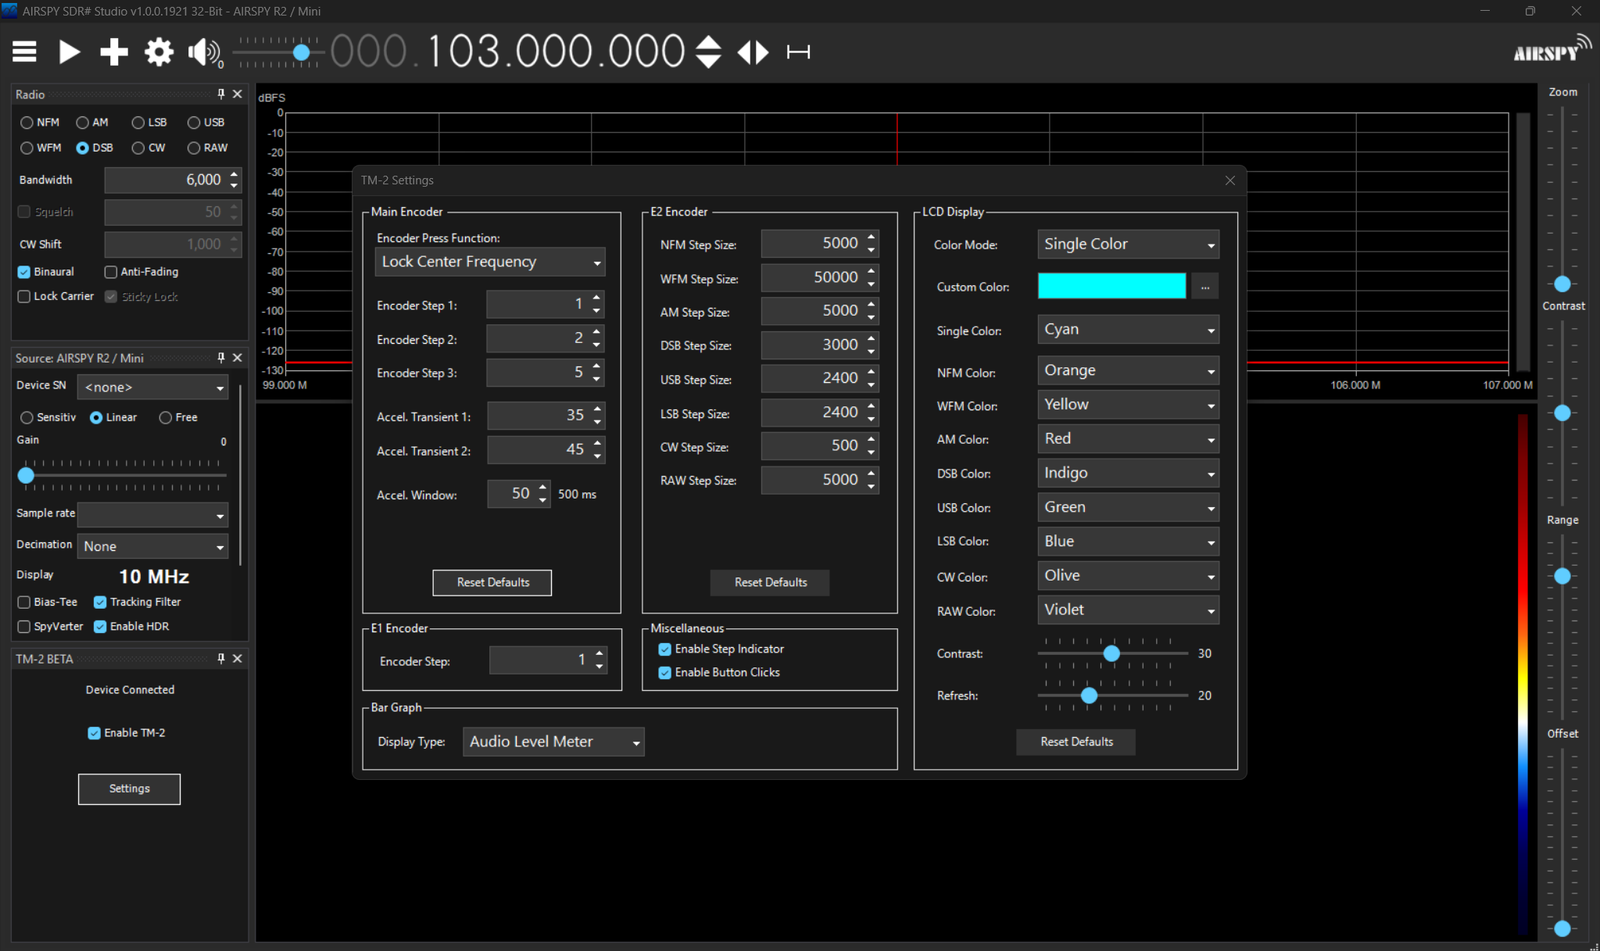Start radio playback with play button

click(x=69, y=52)
